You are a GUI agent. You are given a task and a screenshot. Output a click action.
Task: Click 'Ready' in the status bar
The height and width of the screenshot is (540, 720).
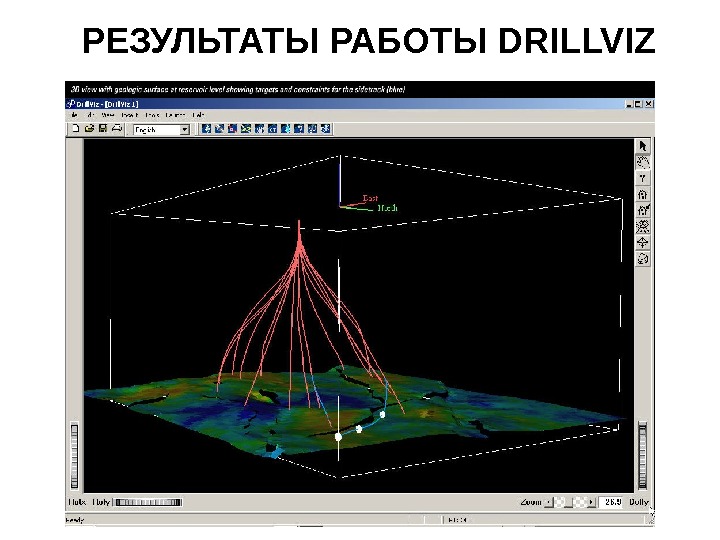click(x=75, y=520)
